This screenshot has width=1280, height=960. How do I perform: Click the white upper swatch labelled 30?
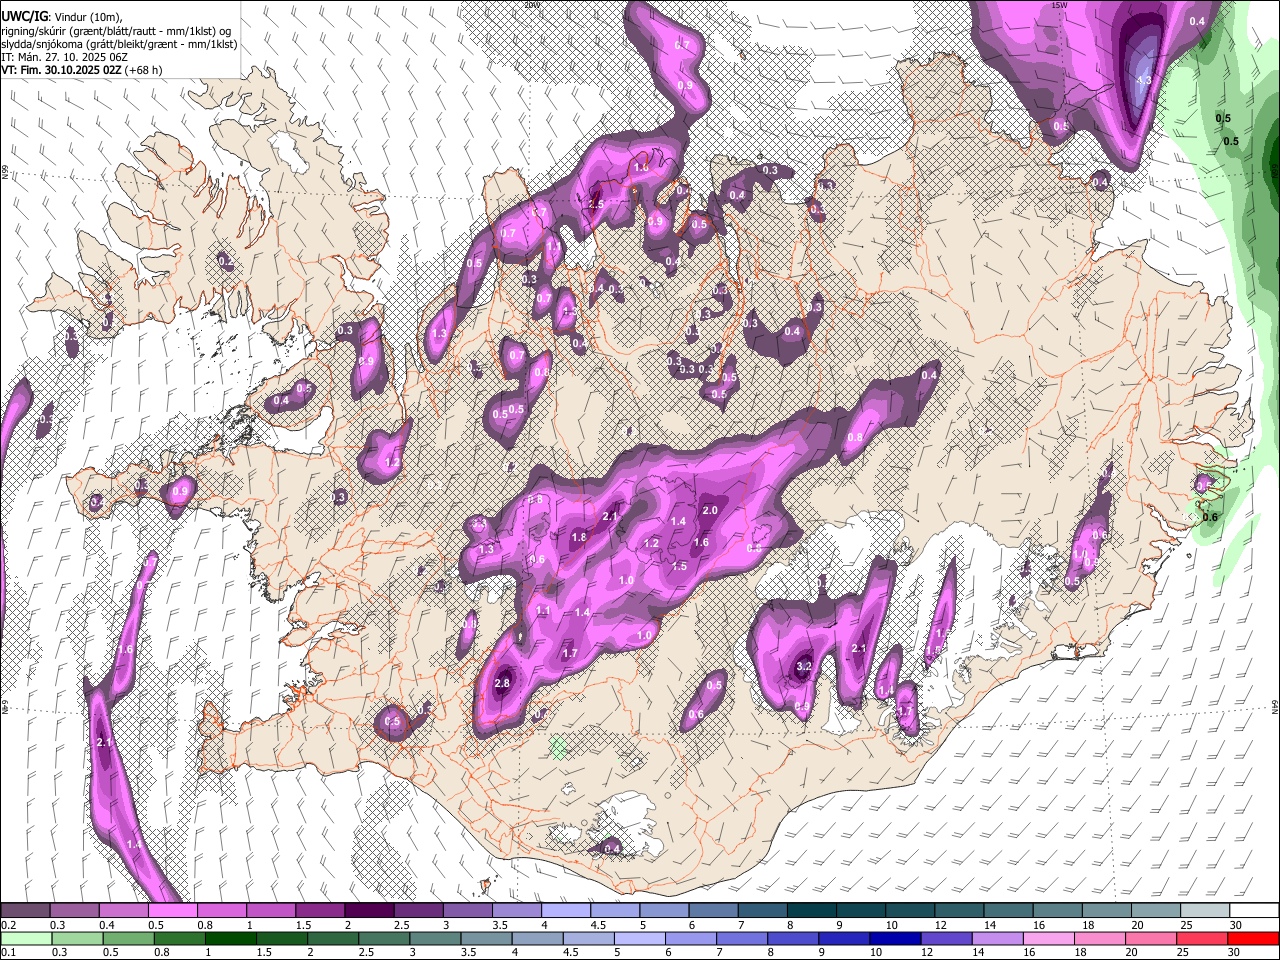pyautogui.click(x=1253, y=911)
